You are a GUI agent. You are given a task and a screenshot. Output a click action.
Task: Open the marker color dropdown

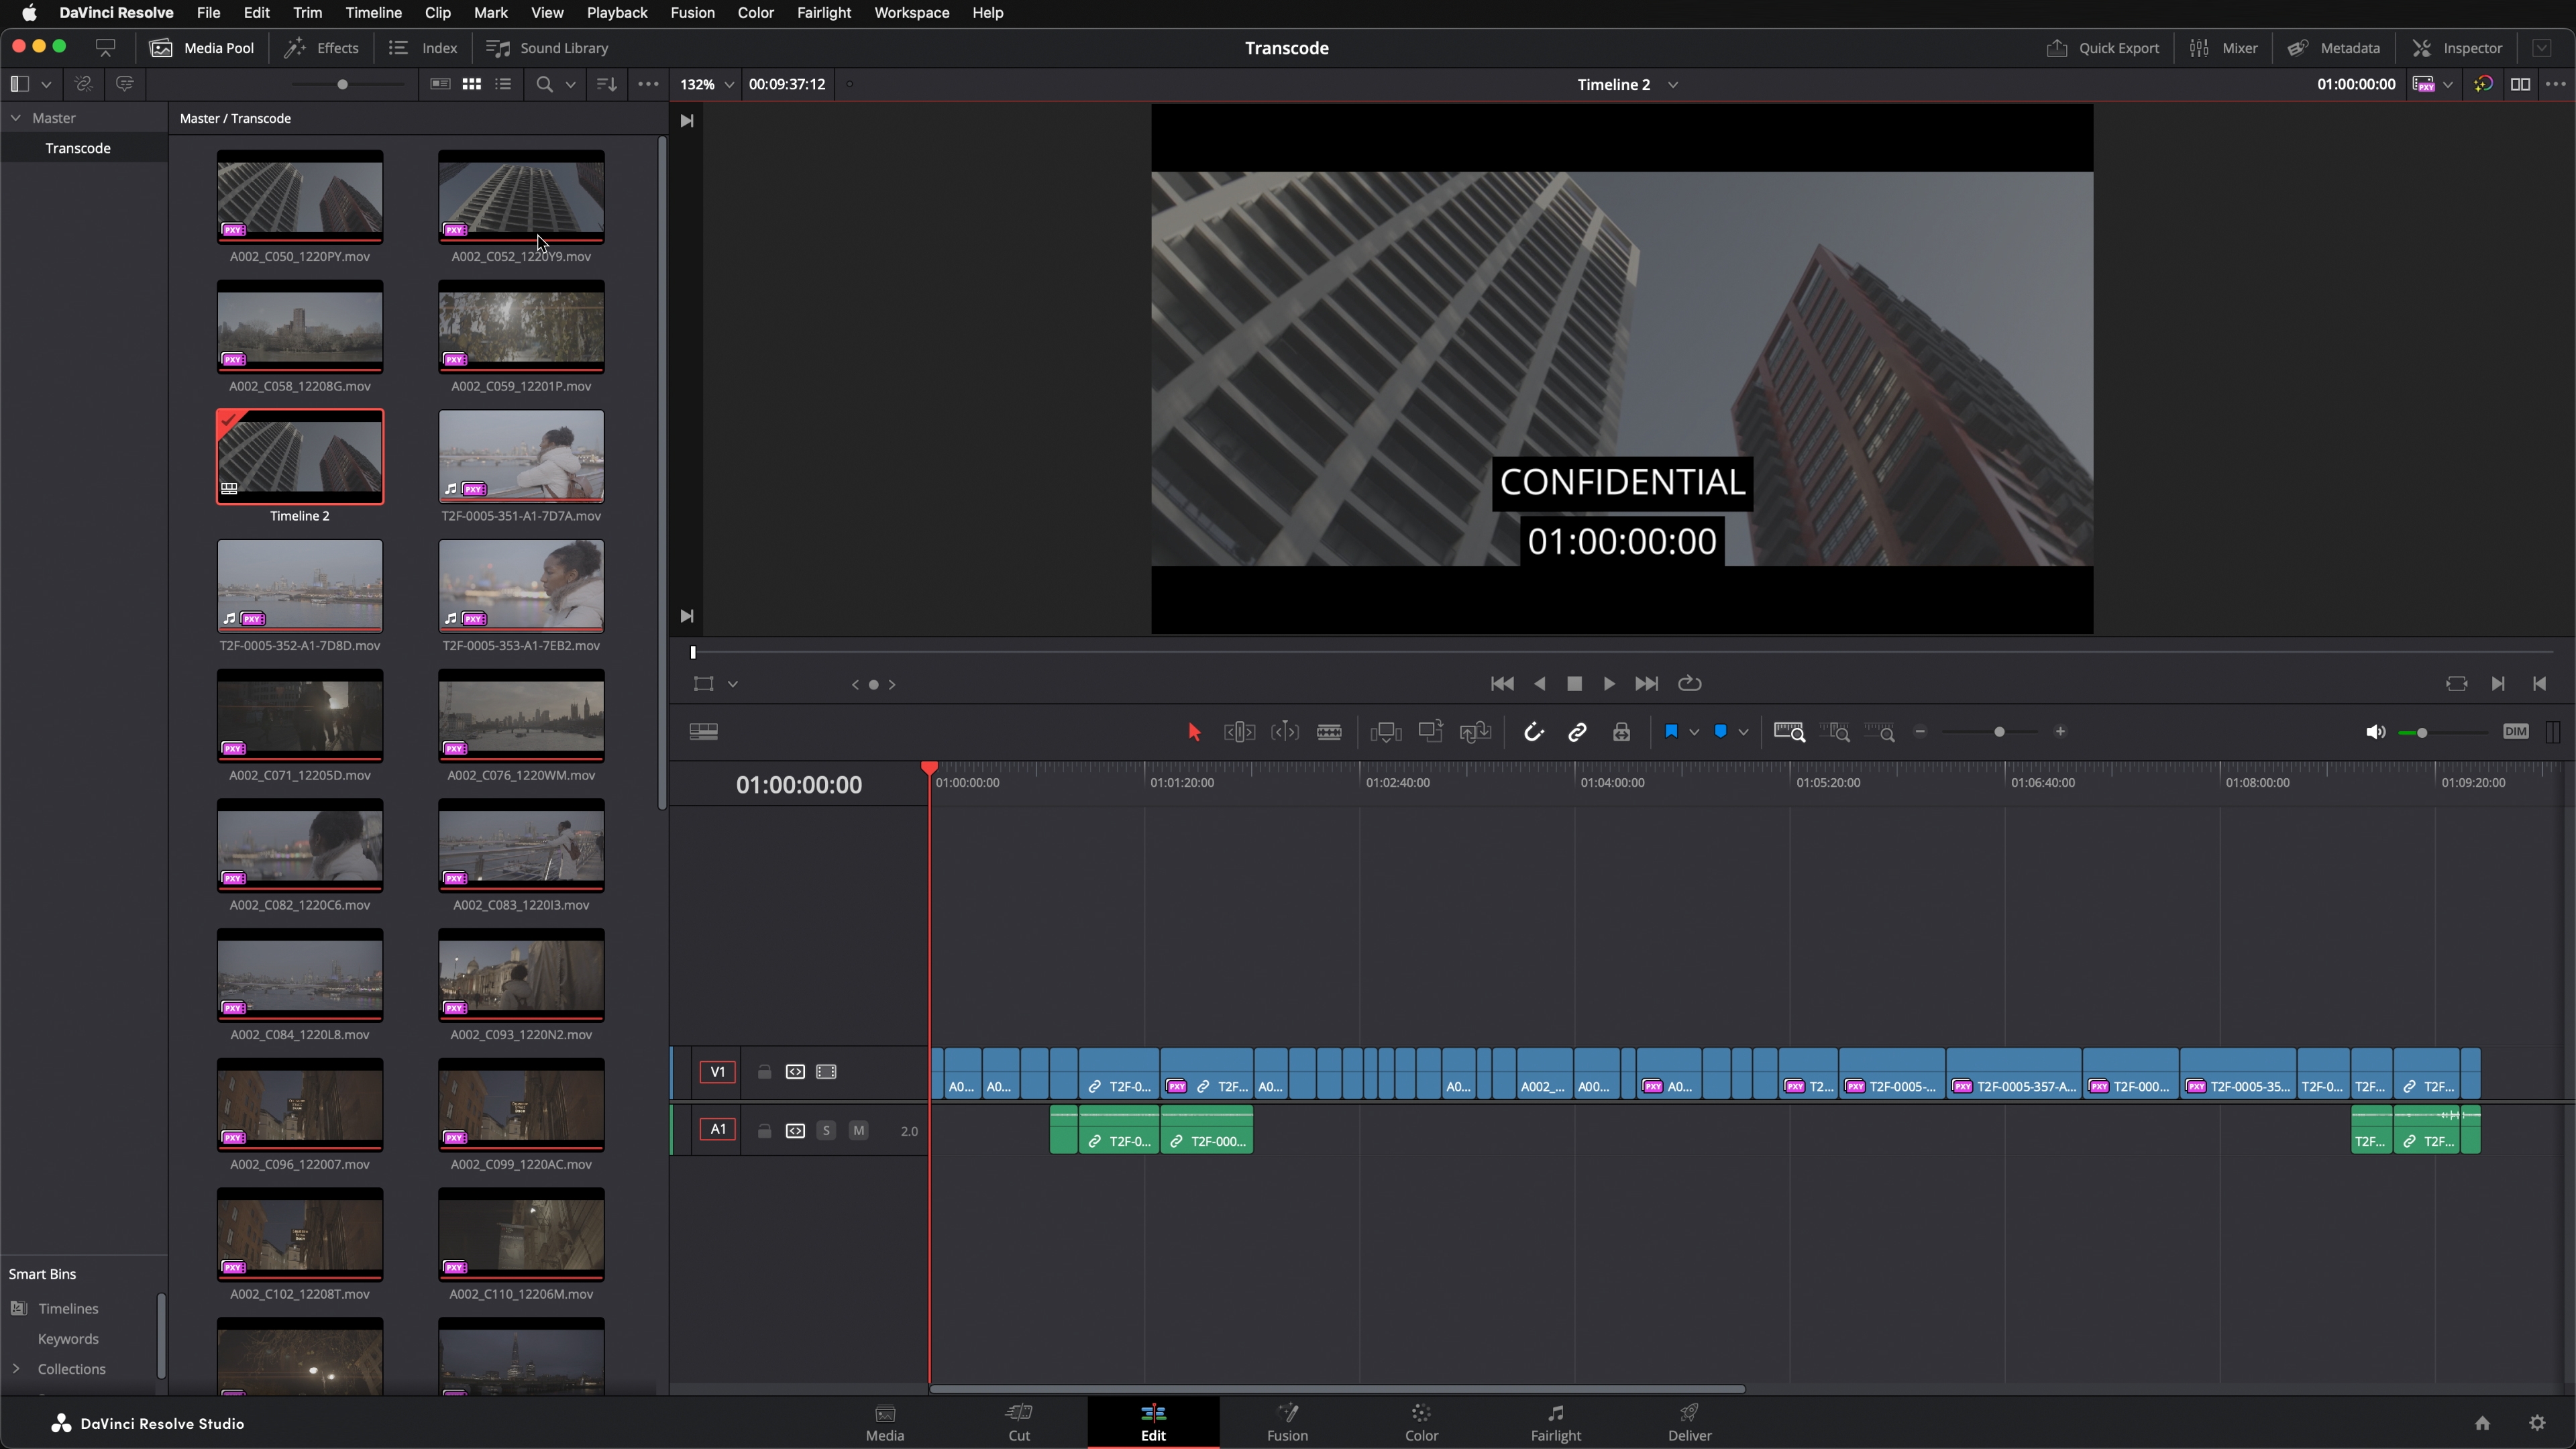pos(1745,732)
